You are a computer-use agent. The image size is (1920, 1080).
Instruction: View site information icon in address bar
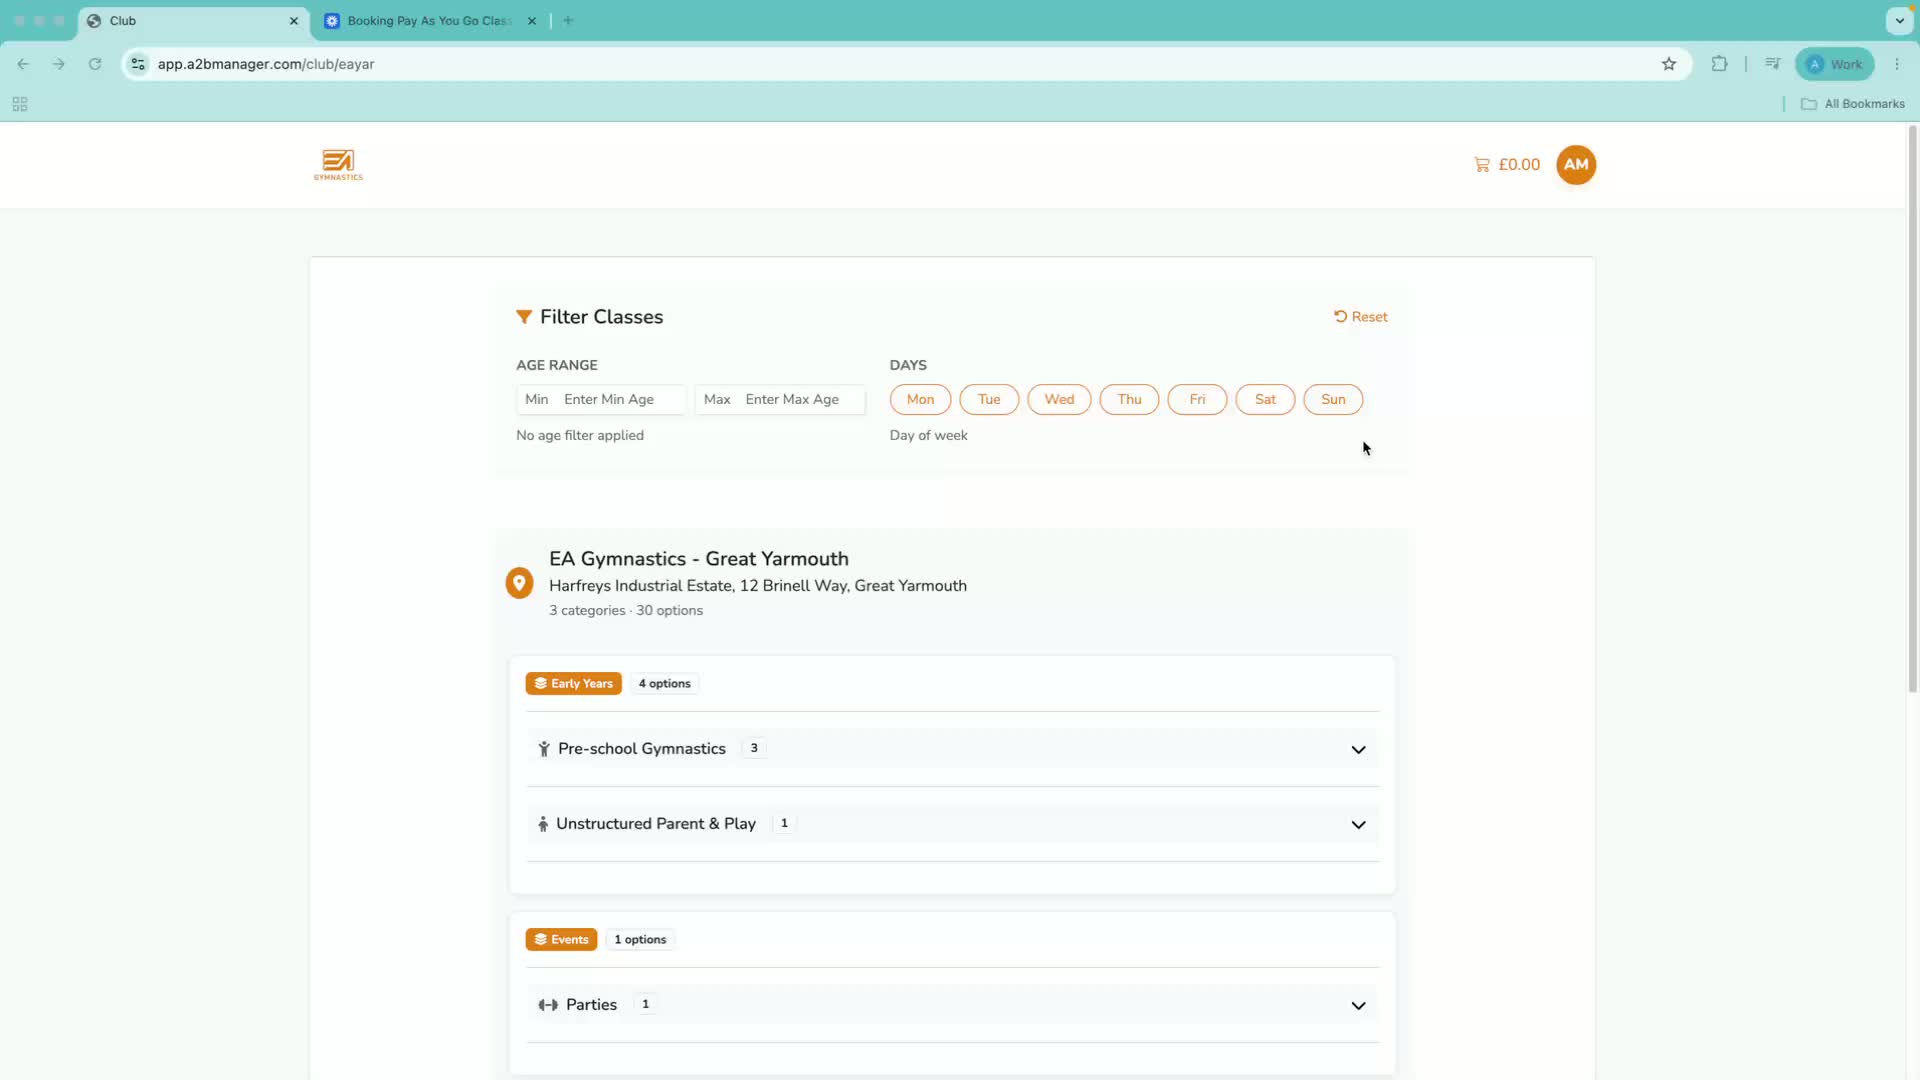138,64
